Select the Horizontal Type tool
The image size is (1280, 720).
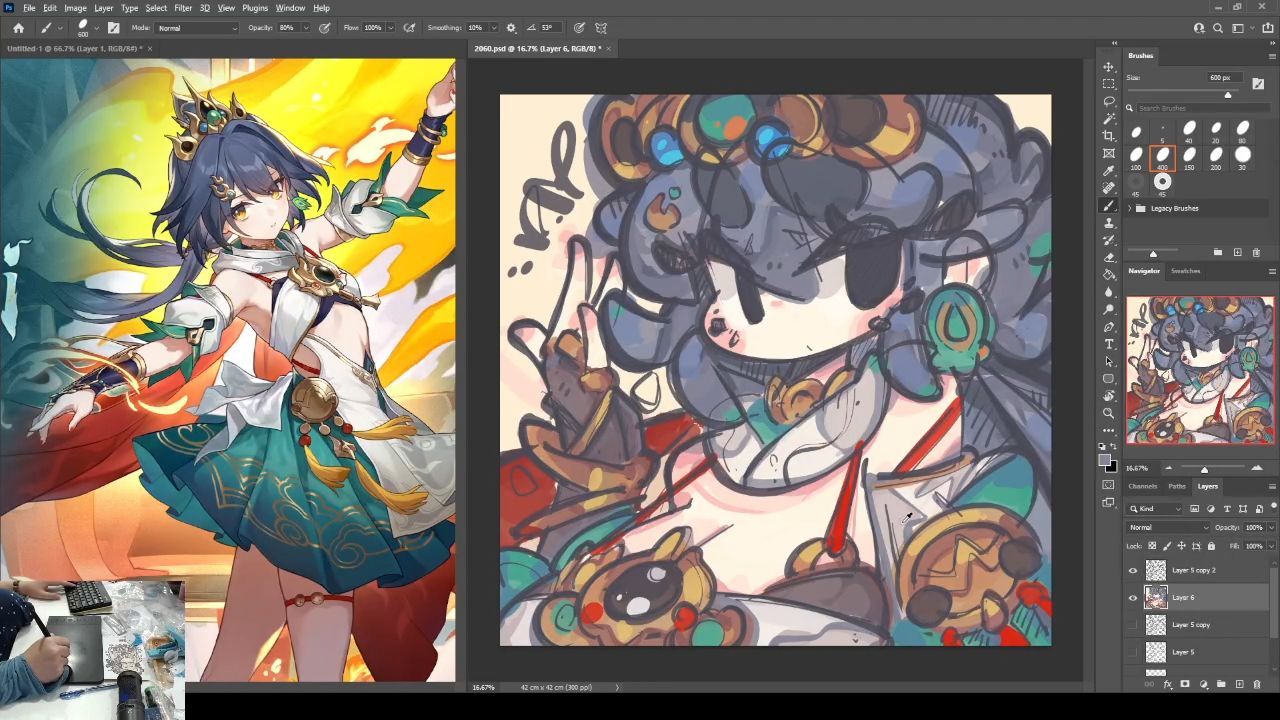coord(1108,344)
